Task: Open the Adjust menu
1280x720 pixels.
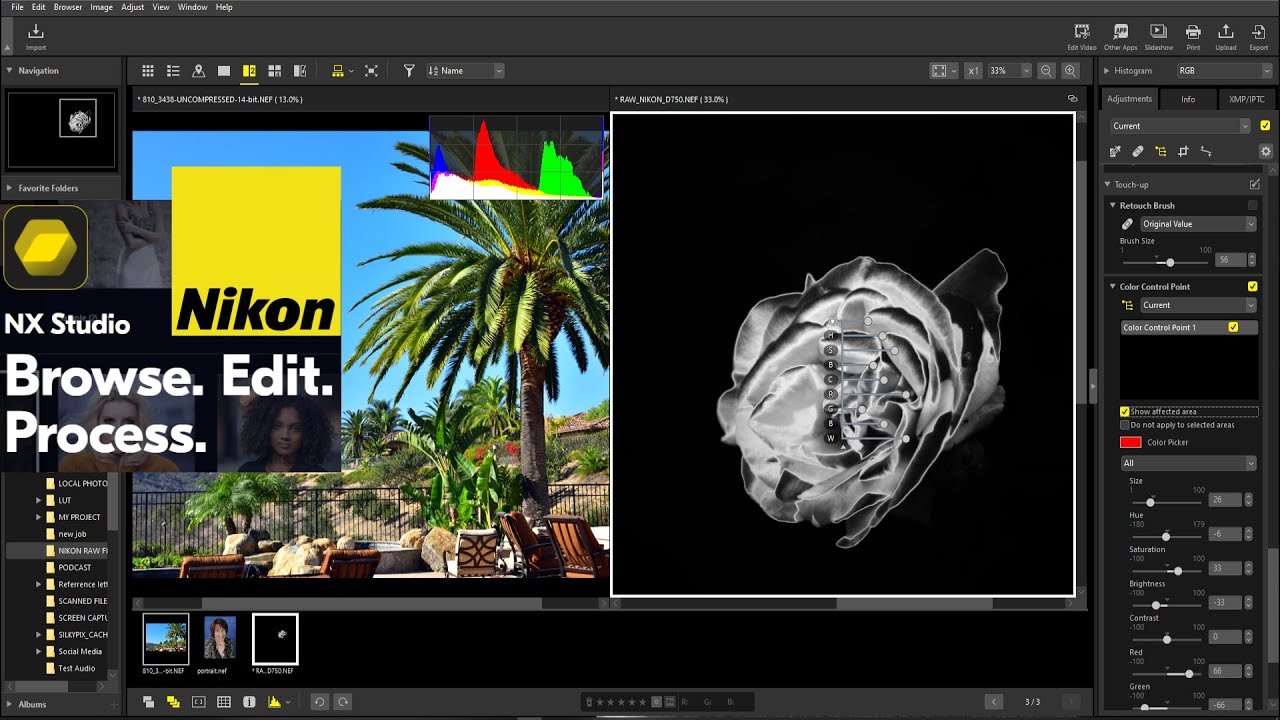Action: coord(132,7)
